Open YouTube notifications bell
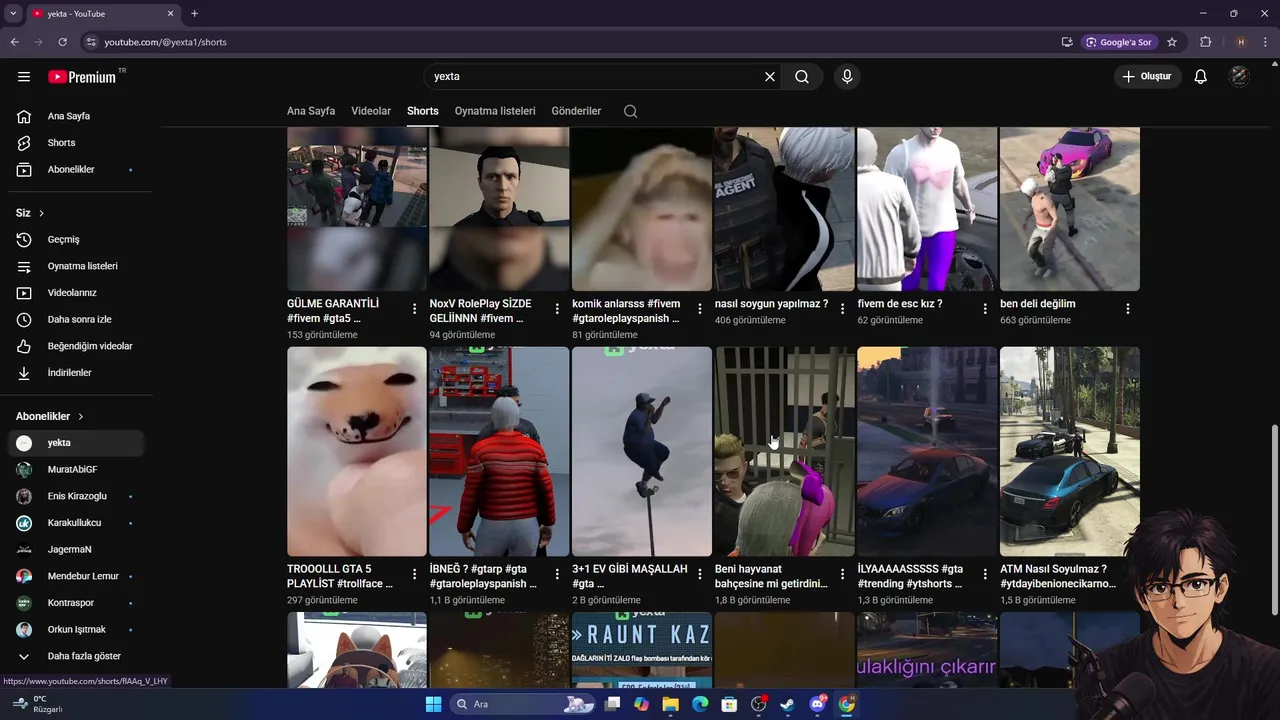This screenshot has width=1280, height=720. [x=1201, y=76]
